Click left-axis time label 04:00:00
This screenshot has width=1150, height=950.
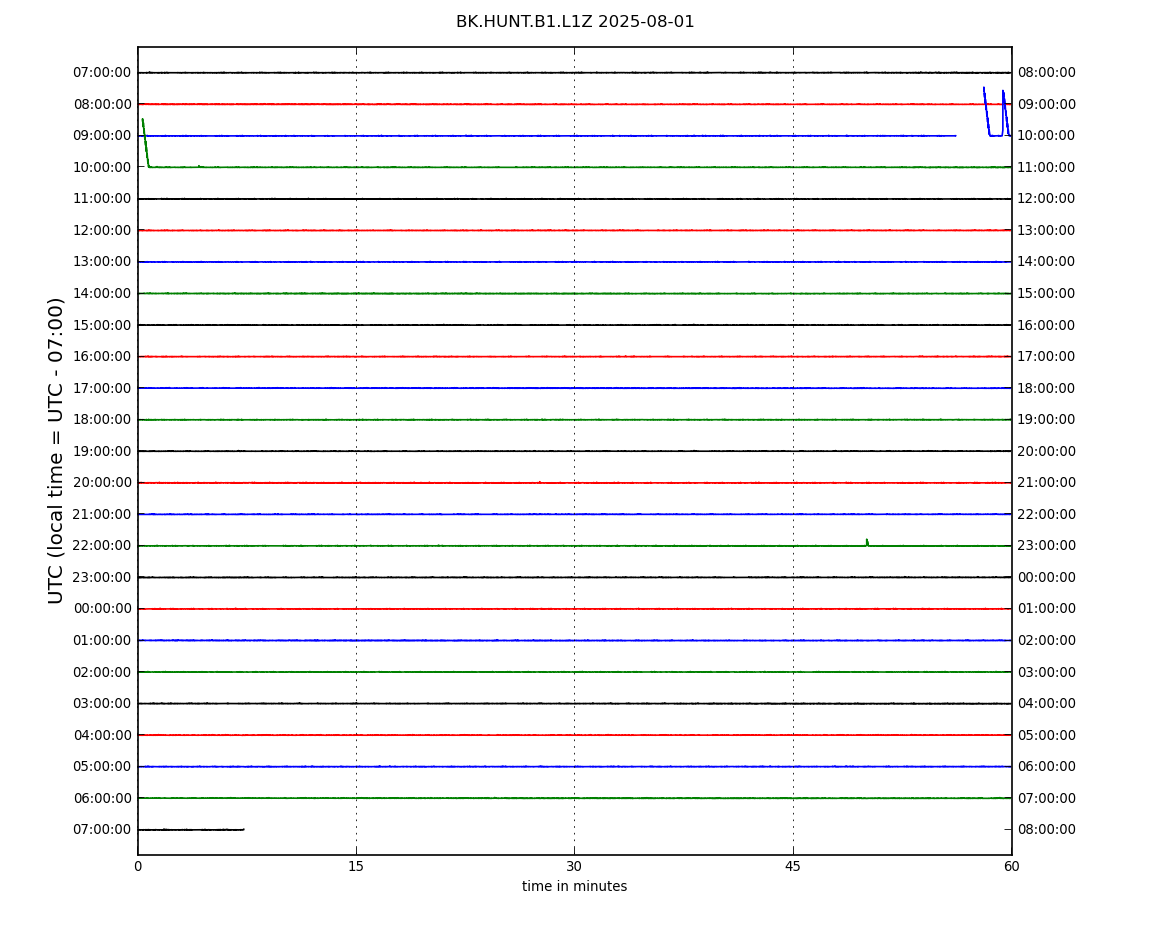coord(103,735)
